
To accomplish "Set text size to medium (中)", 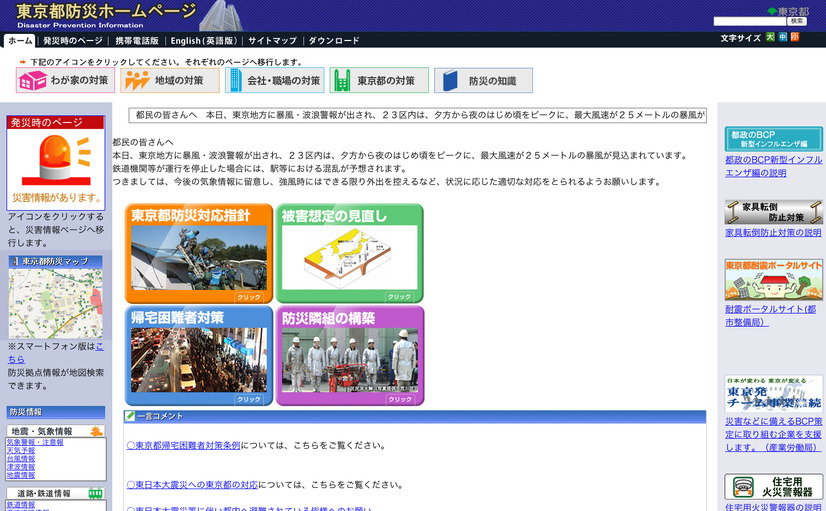I will point(783,37).
